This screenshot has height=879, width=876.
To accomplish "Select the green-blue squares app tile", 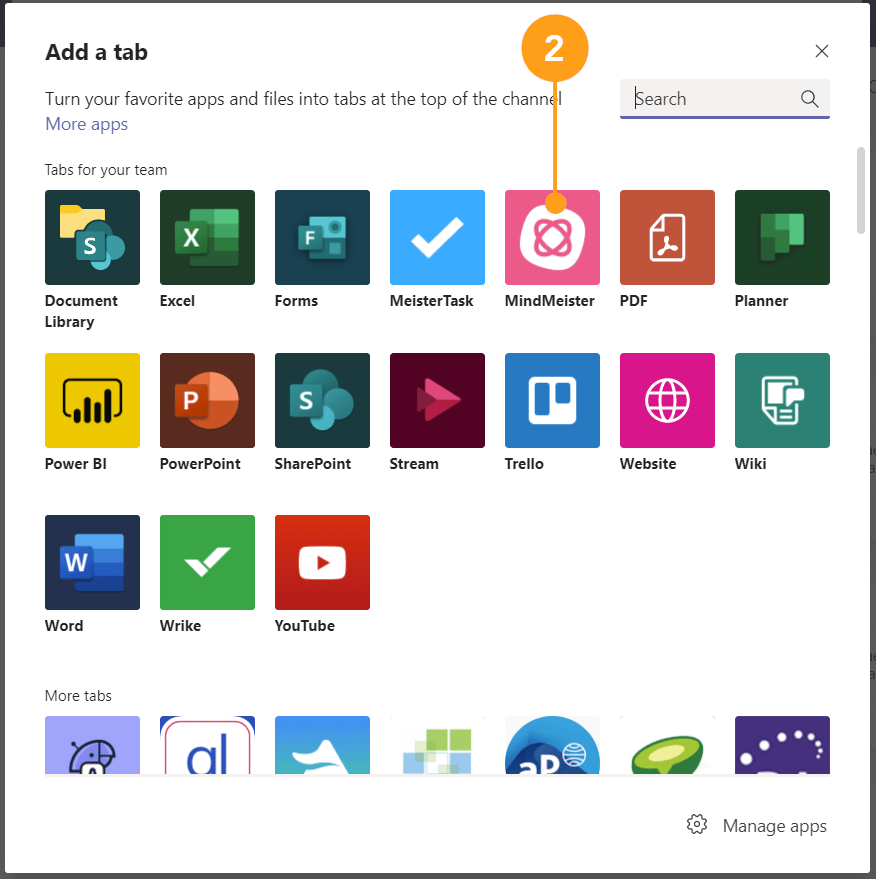I will [x=437, y=745].
